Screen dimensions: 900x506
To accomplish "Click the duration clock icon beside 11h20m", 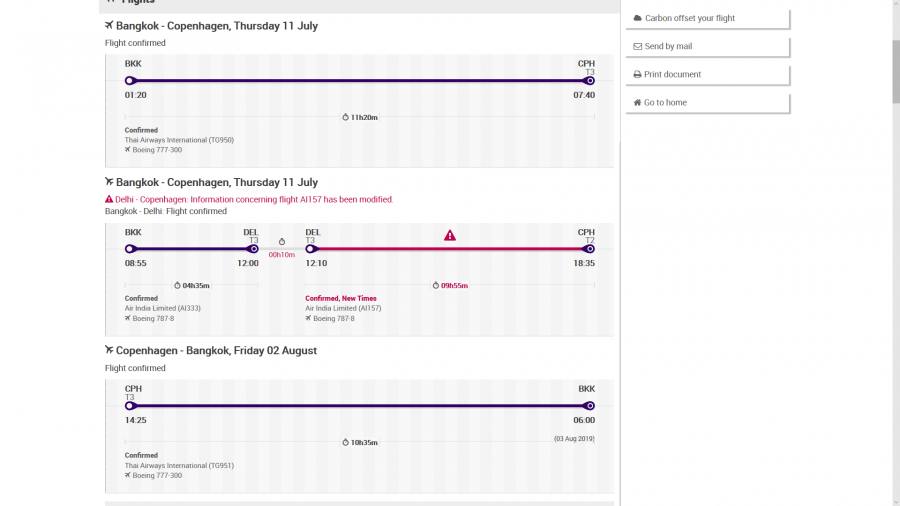I will [x=345, y=117].
